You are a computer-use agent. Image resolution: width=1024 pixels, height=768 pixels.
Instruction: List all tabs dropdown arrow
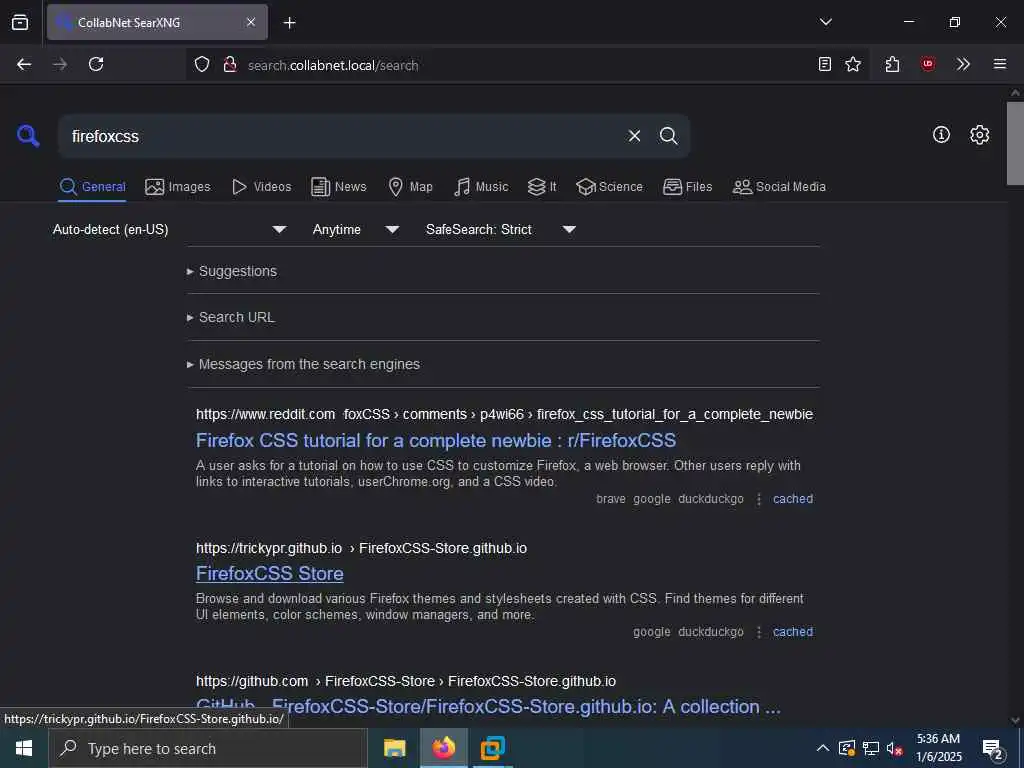click(x=825, y=22)
